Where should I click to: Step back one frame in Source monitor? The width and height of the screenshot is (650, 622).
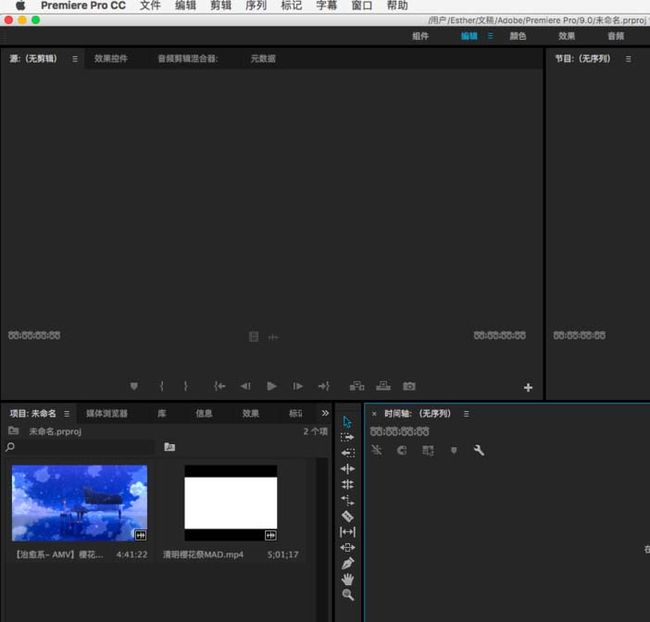(245, 386)
